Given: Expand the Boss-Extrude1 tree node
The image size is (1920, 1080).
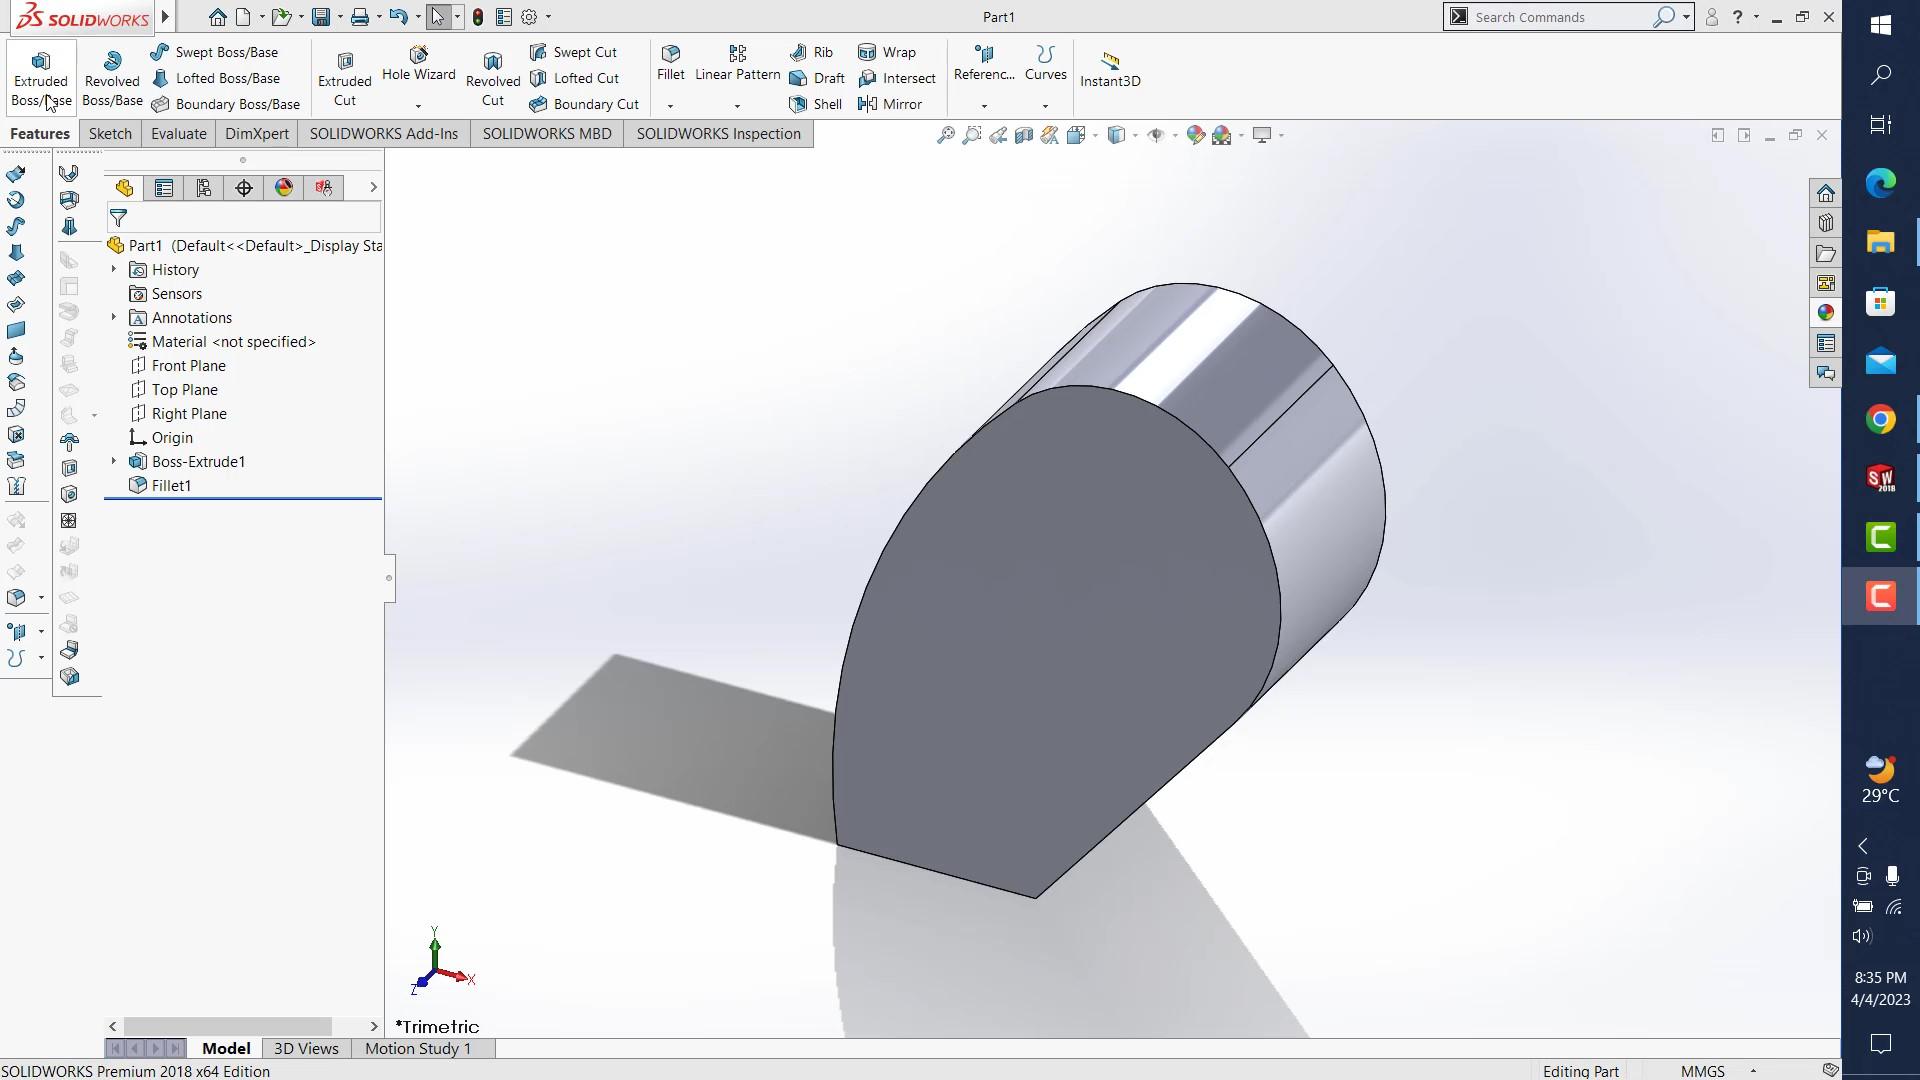Looking at the screenshot, I should point(112,461).
